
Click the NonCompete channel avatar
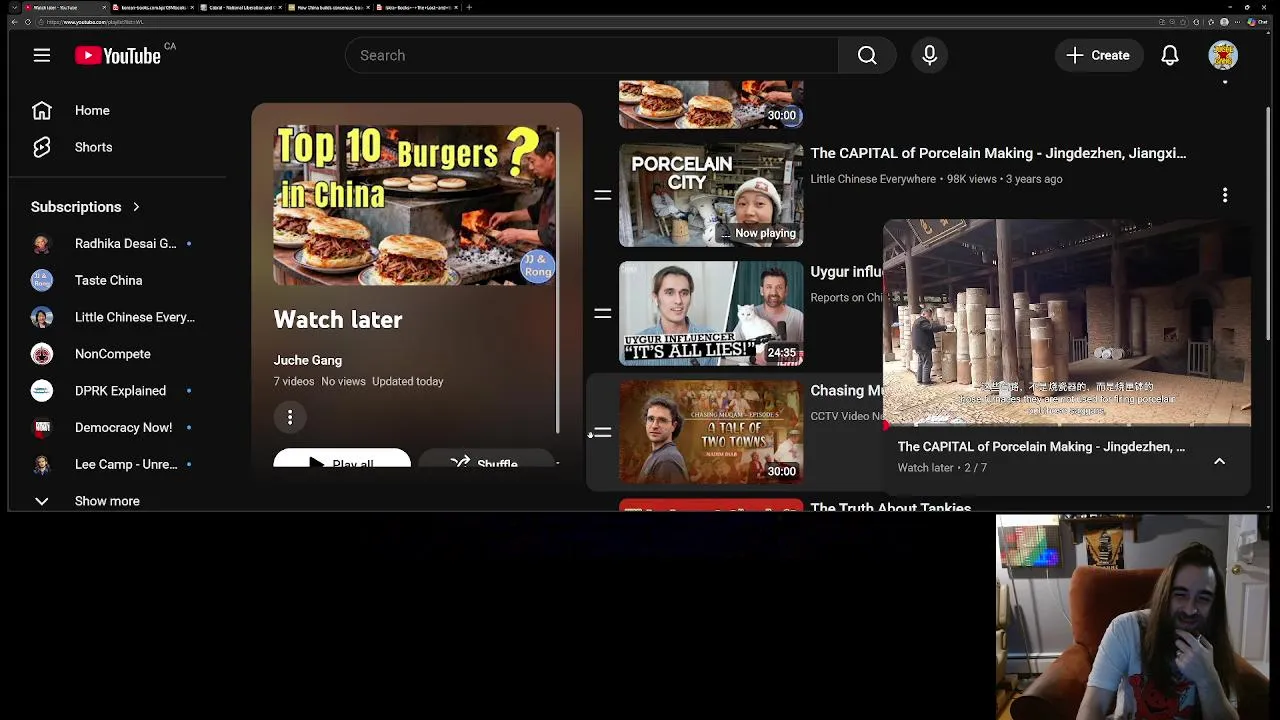[42, 354]
